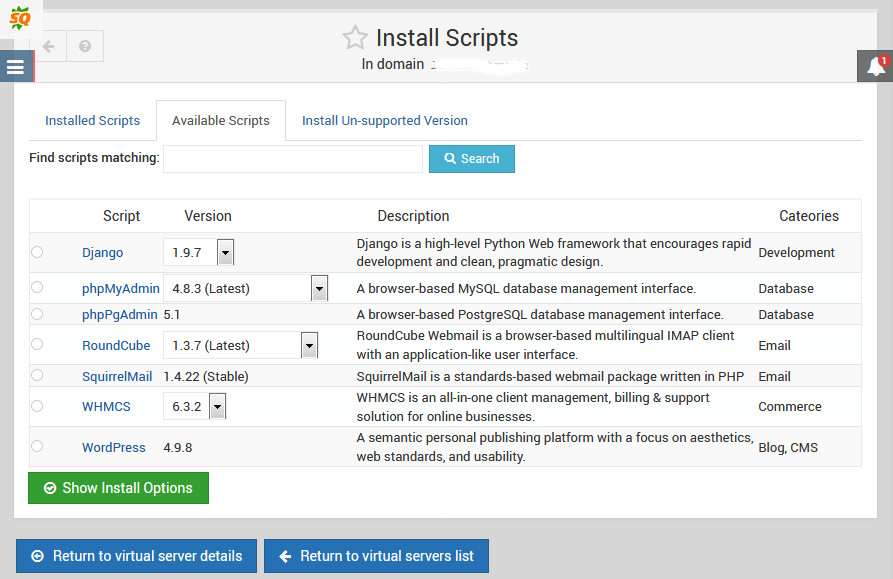Click the Show Install Options button
Viewport: 893px width, 579px height.
click(118, 488)
